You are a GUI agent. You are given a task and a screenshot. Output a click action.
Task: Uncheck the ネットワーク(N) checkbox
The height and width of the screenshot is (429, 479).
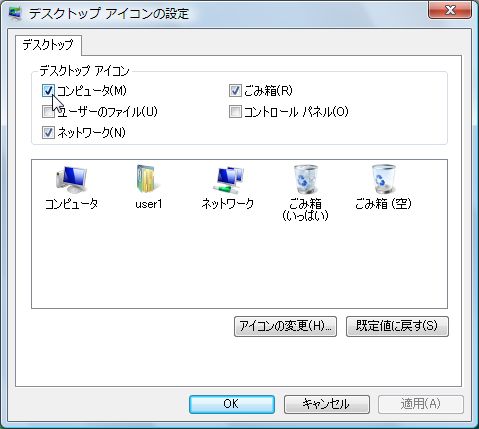click(48, 133)
